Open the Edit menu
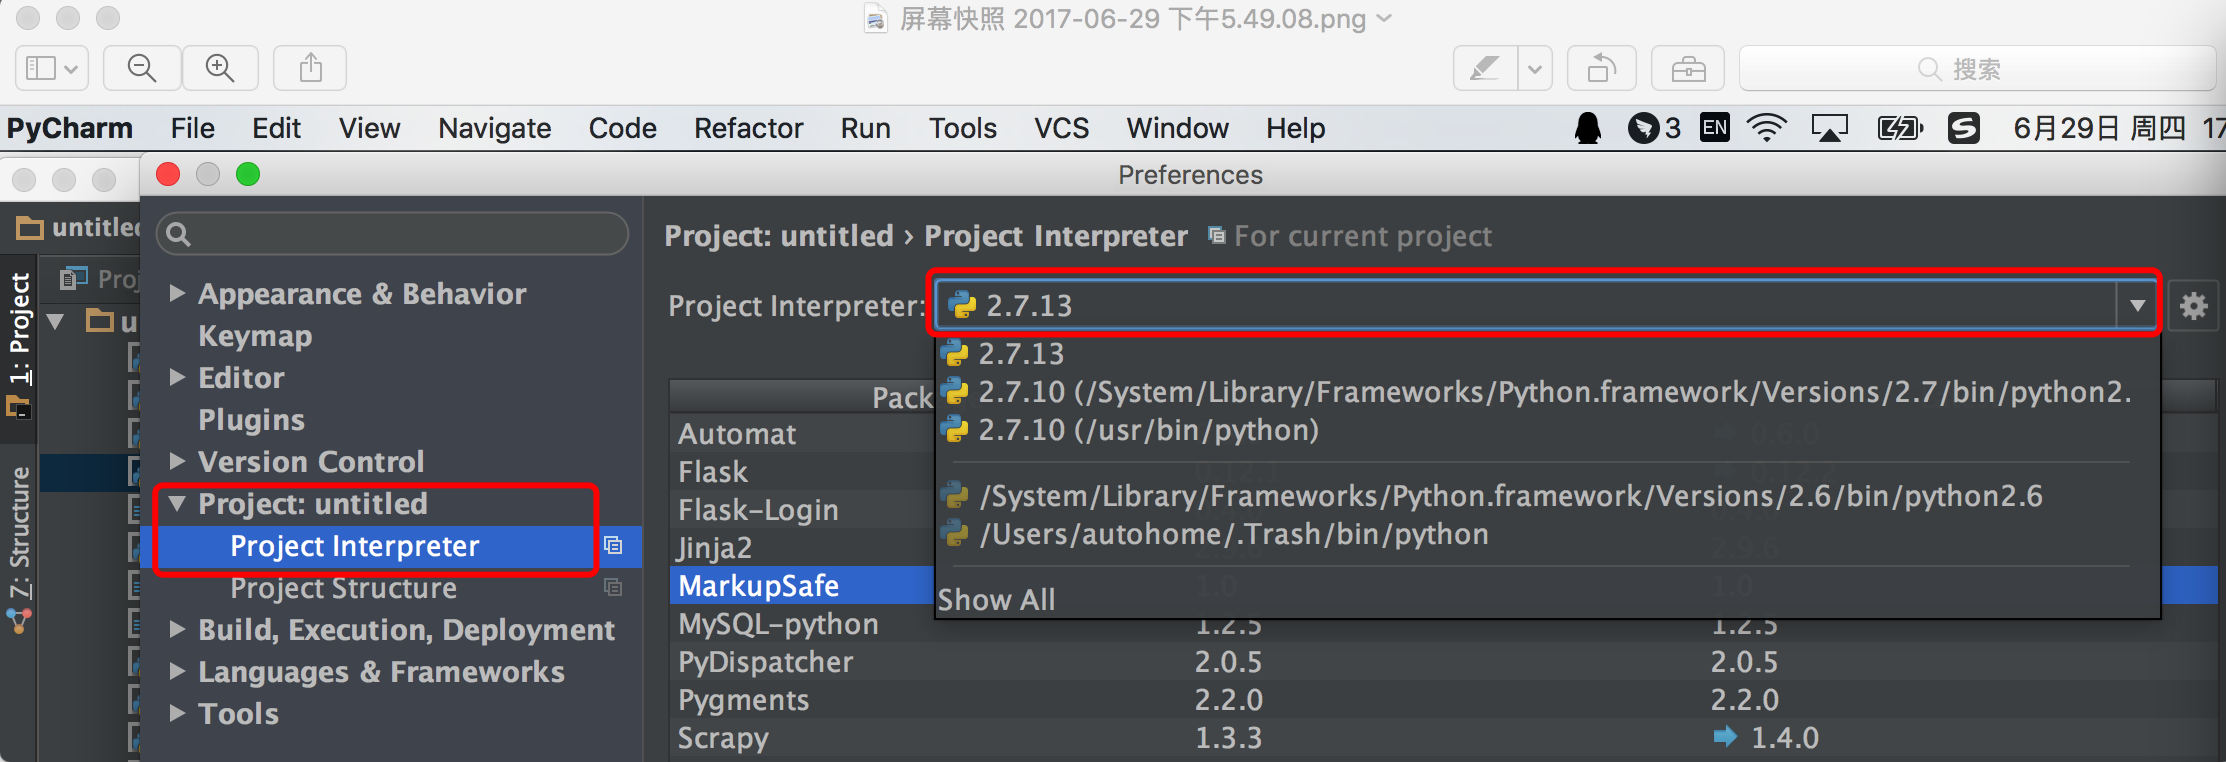 click(x=276, y=128)
